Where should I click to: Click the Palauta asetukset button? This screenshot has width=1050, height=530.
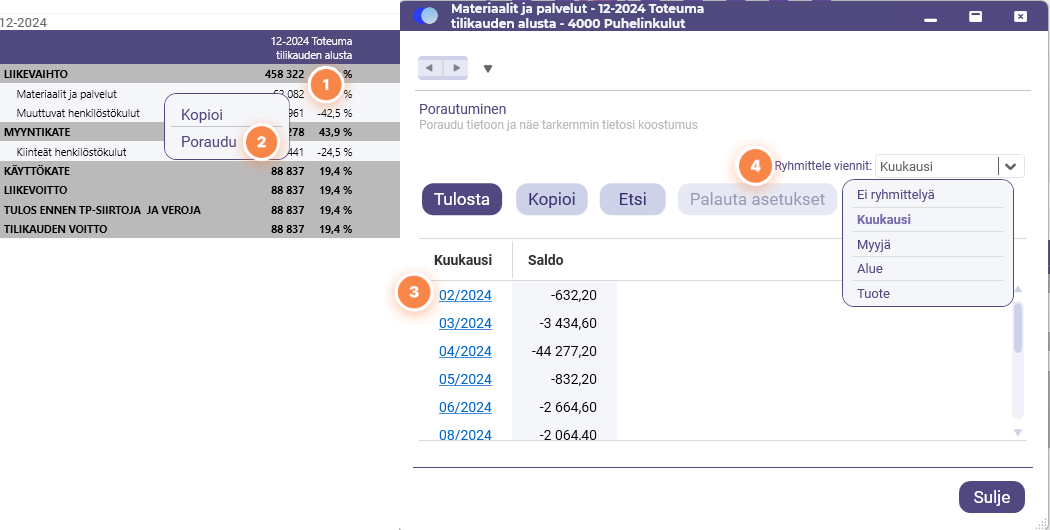(x=757, y=199)
